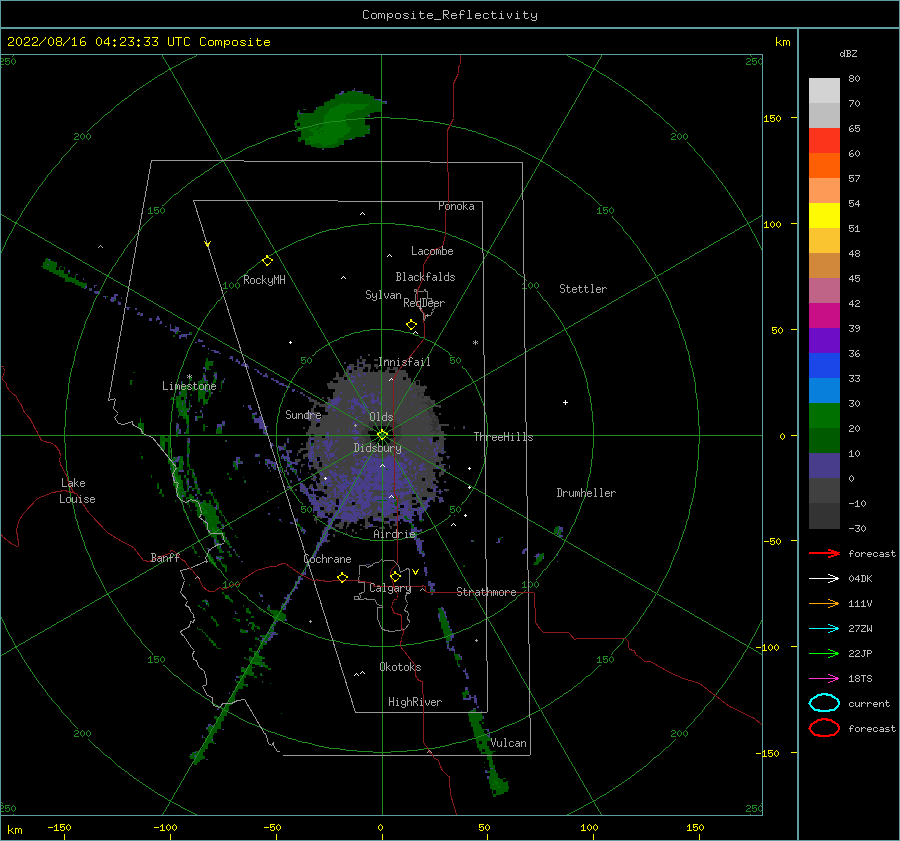Click the Didsbury town label

tap(378, 448)
